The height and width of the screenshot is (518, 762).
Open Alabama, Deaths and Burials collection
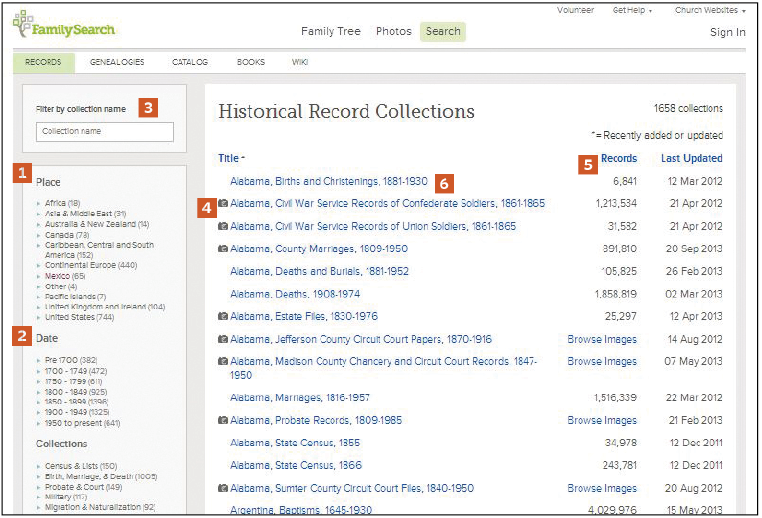pyautogui.click(x=319, y=271)
